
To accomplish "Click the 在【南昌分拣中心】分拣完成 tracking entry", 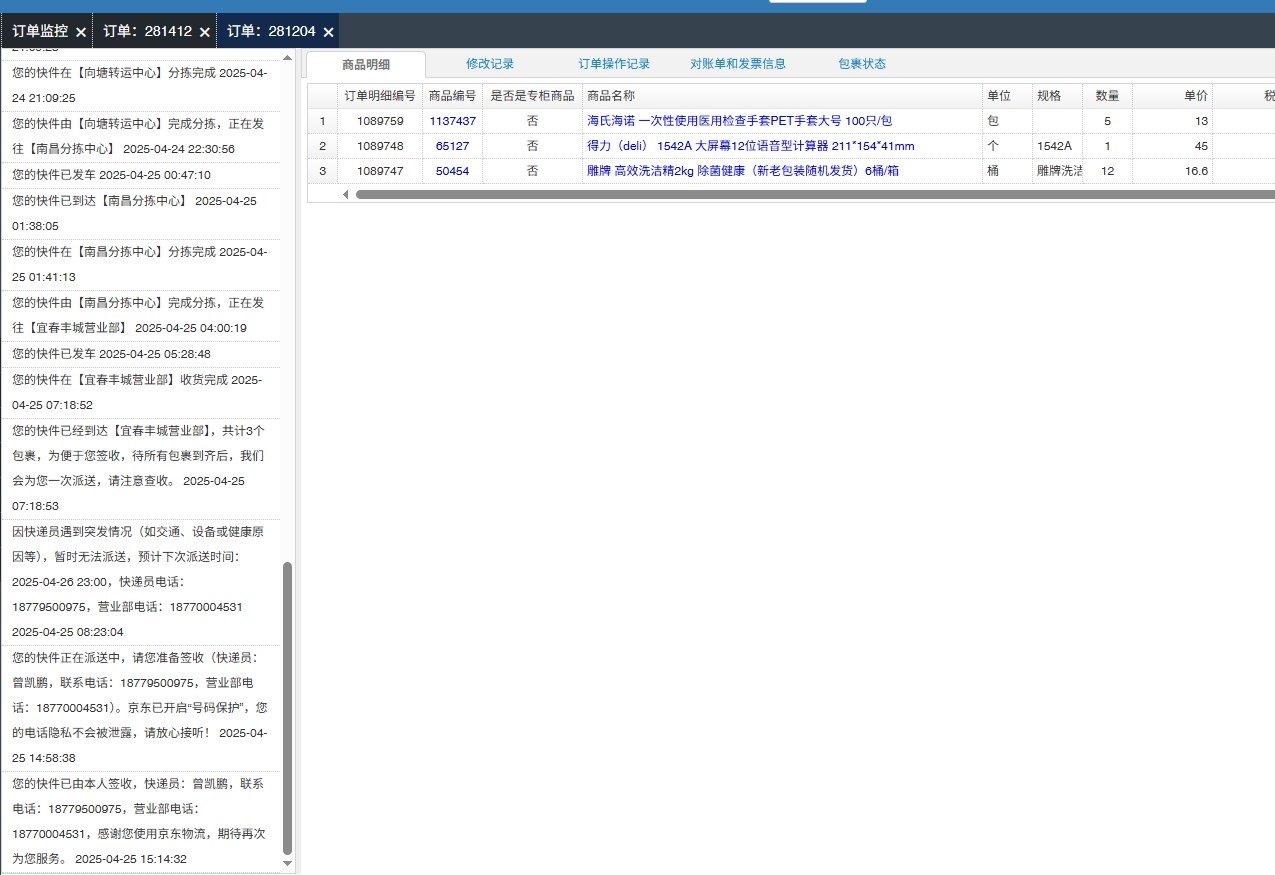I will click(x=140, y=264).
